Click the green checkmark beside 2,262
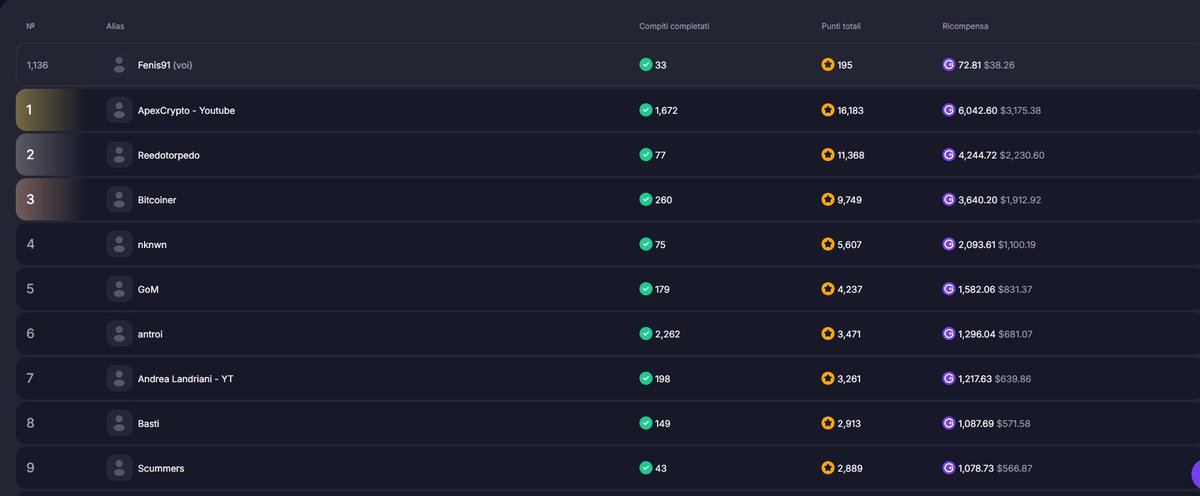Screen dimensions: 1200x496 [645, 333]
